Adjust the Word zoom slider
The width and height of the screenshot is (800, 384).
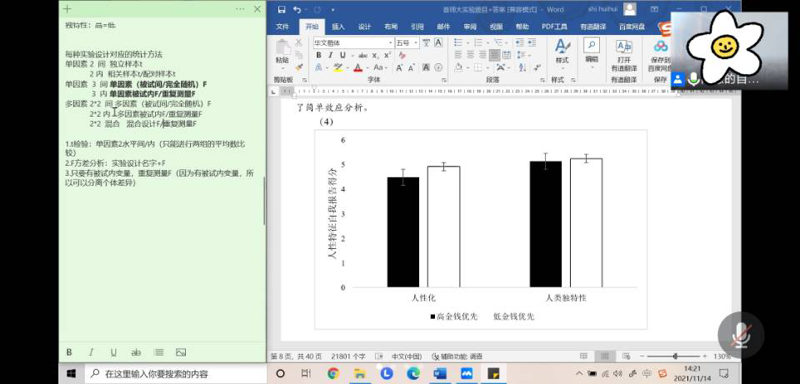675,356
